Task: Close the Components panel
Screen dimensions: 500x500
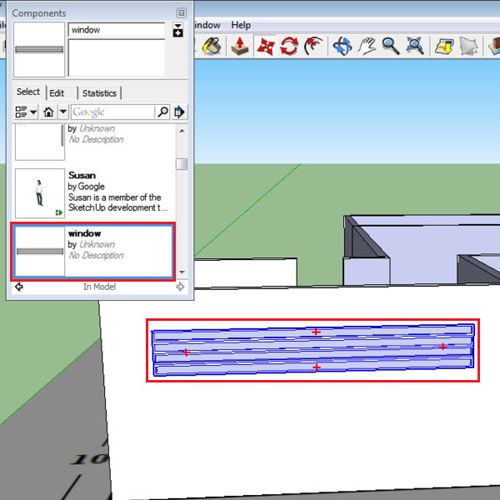Action: 181,13
